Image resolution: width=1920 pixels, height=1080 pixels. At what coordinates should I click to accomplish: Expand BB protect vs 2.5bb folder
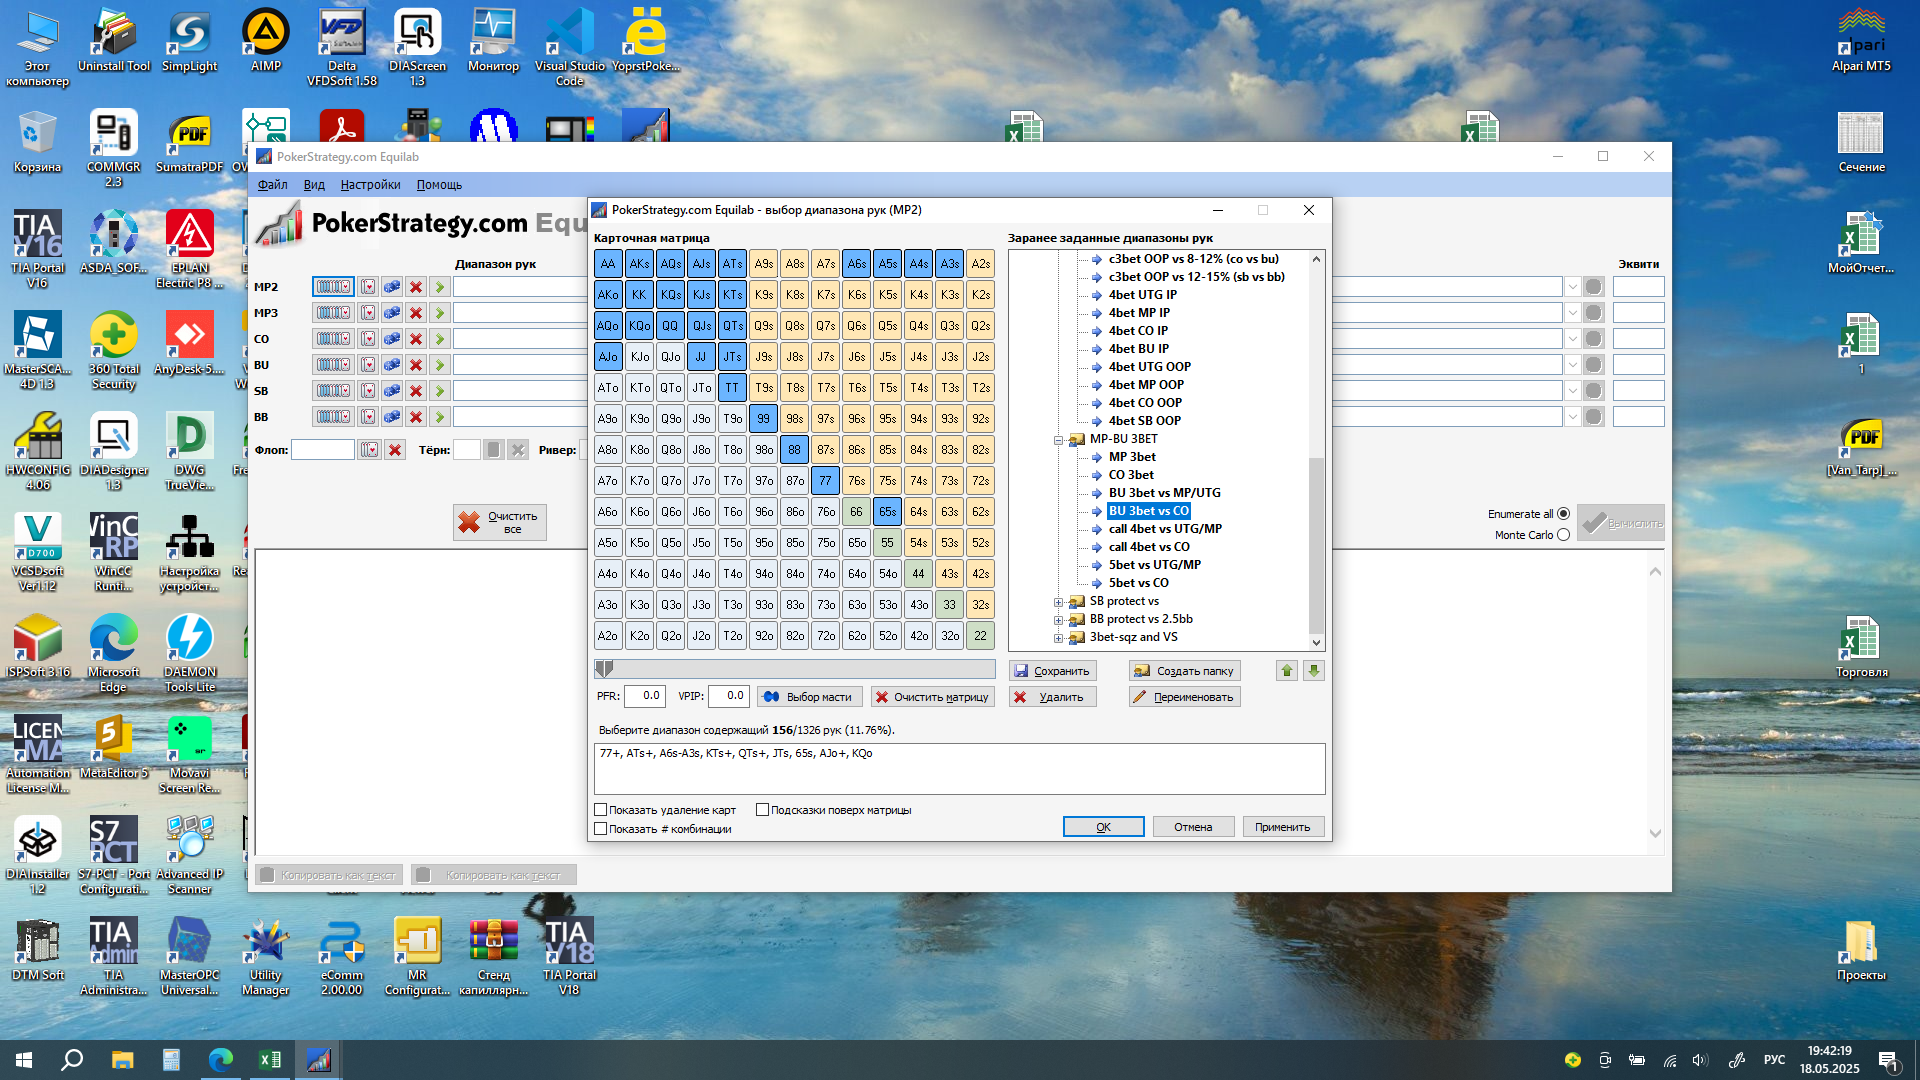pos(1058,620)
